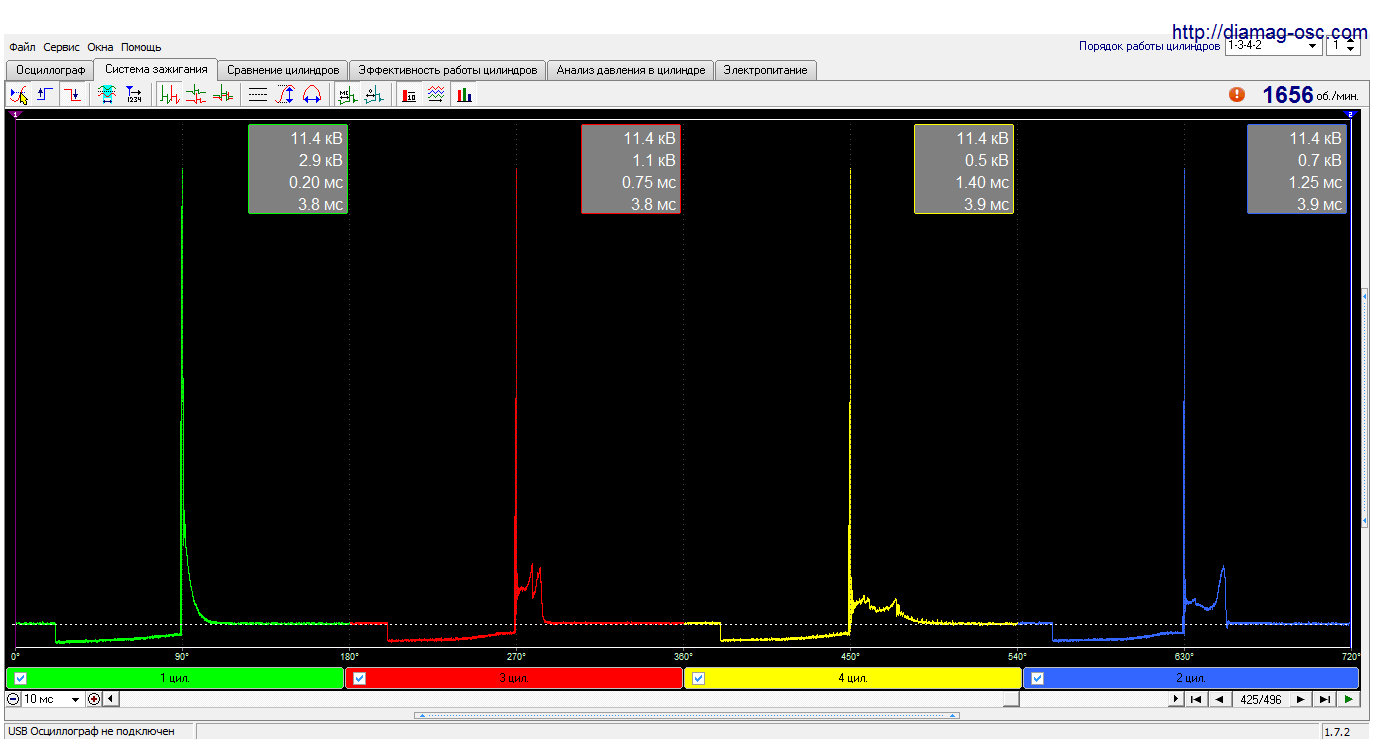Start playback with green play button
Viewport: 1382px width, 744px height.
(x=1349, y=699)
